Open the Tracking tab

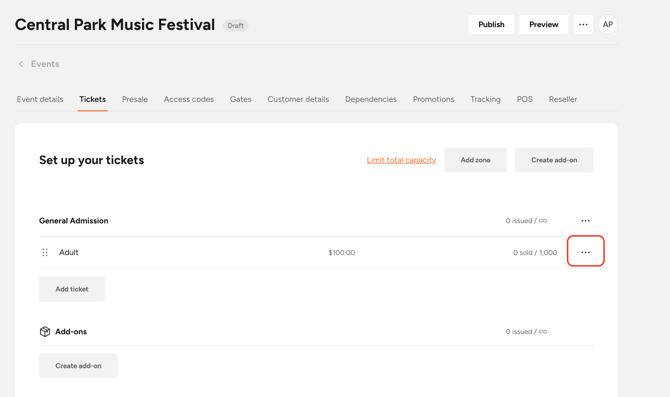485,99
